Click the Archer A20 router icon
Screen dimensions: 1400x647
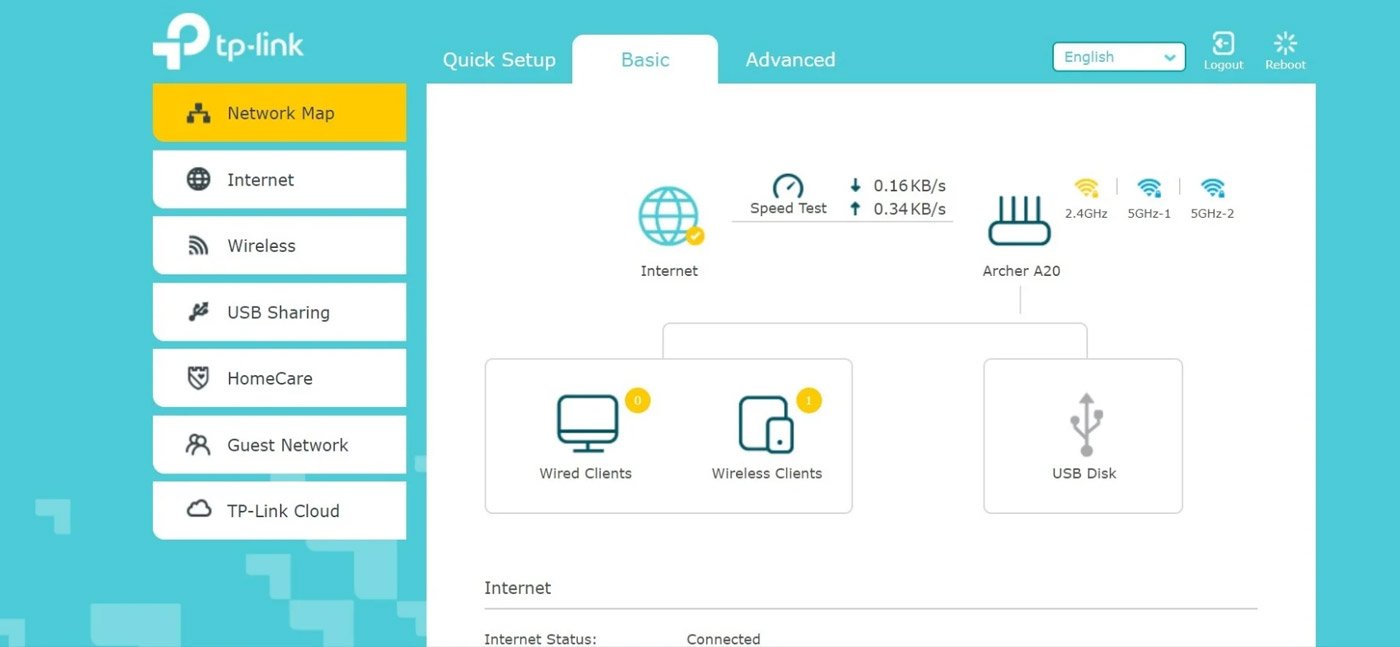[1020, 221]
